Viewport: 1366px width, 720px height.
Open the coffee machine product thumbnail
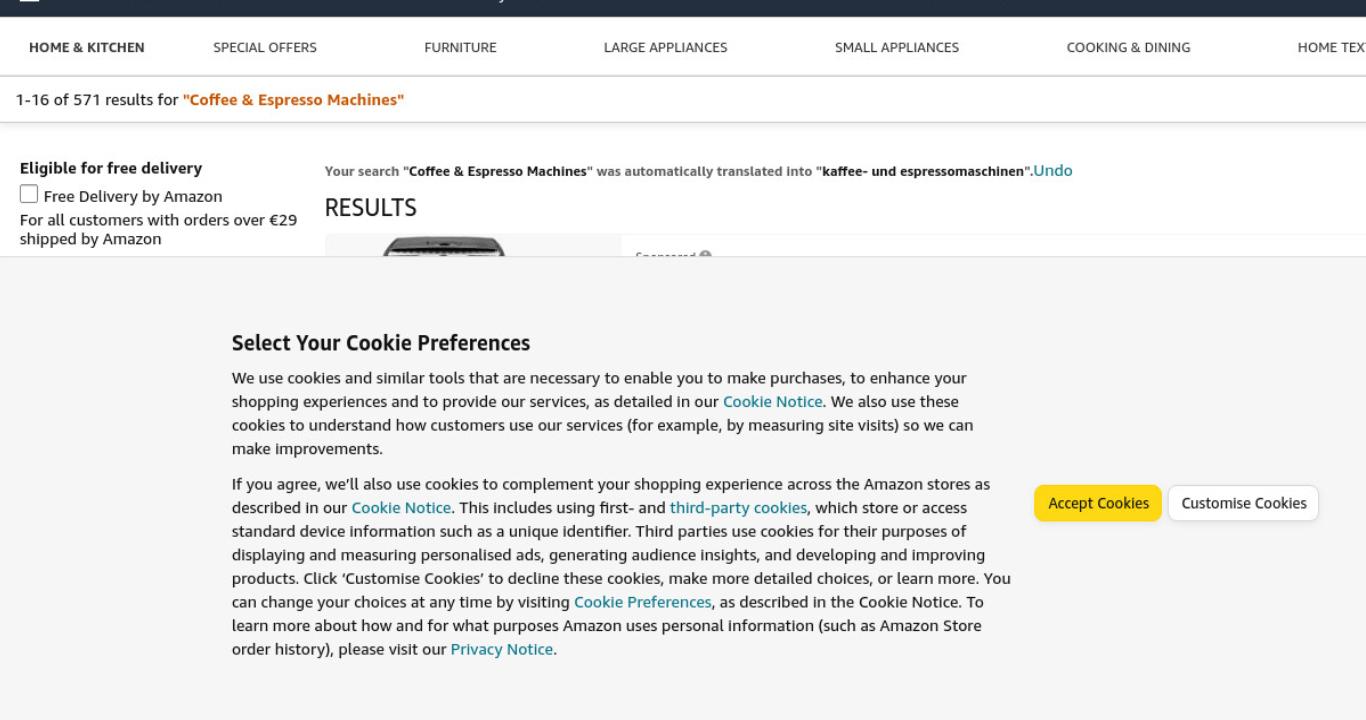tap(444, 246)
